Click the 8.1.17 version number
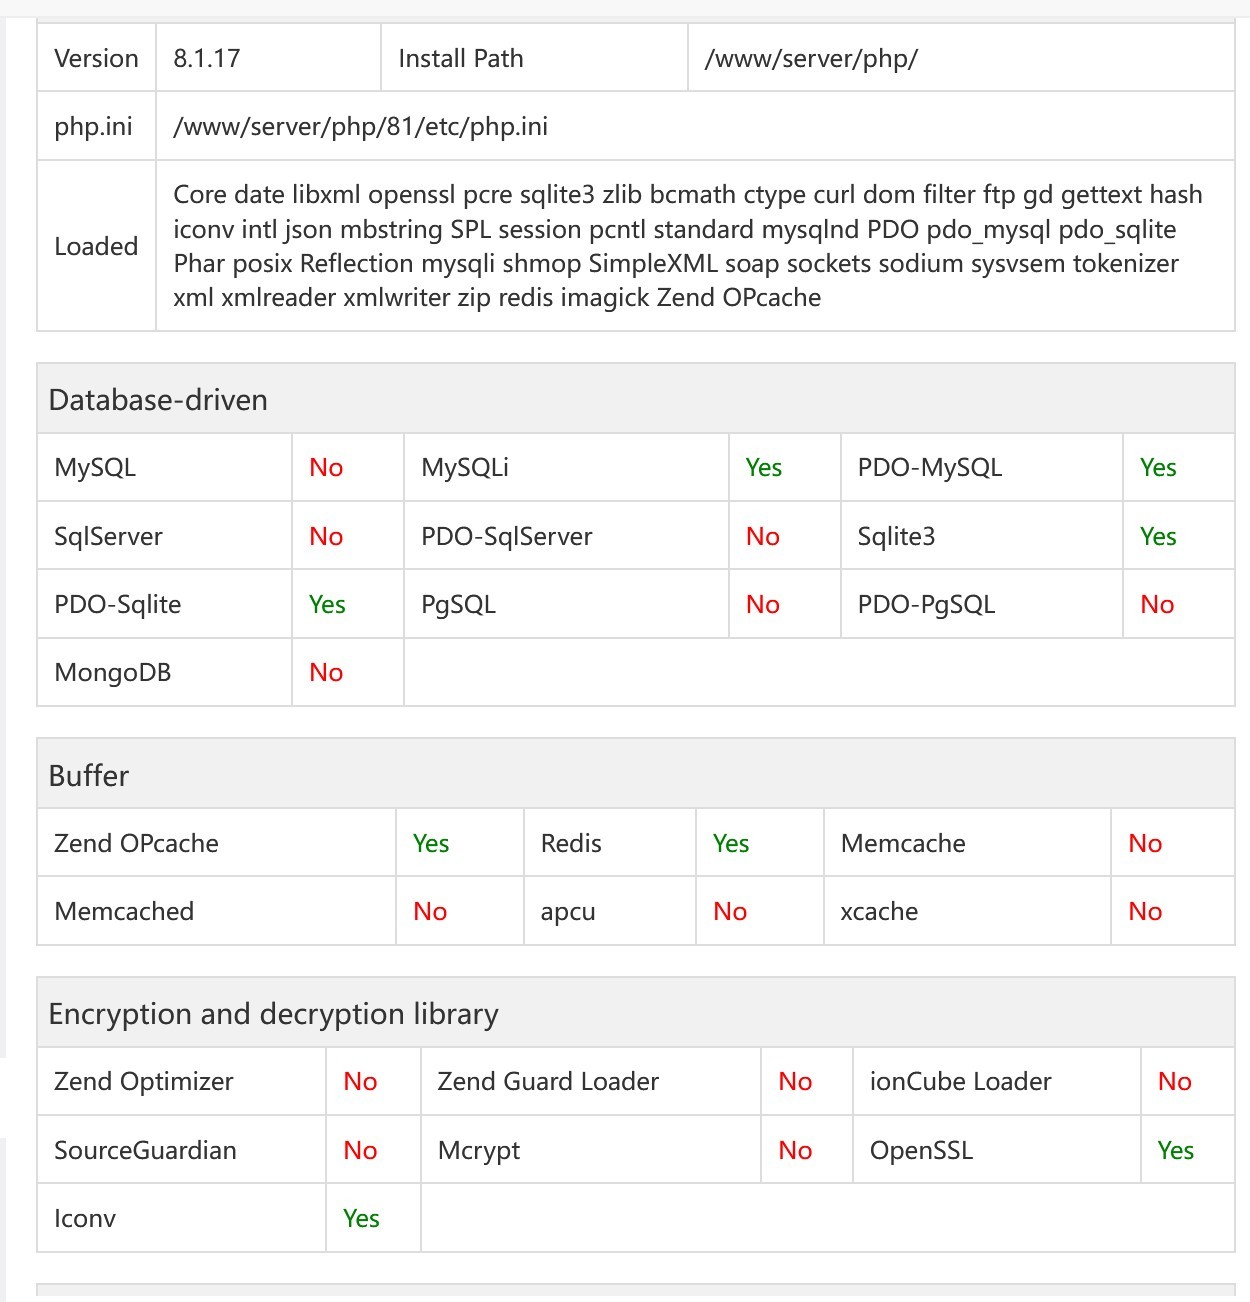The height and width of the screenshot is (1302, 1250). (x=207, y=59)
